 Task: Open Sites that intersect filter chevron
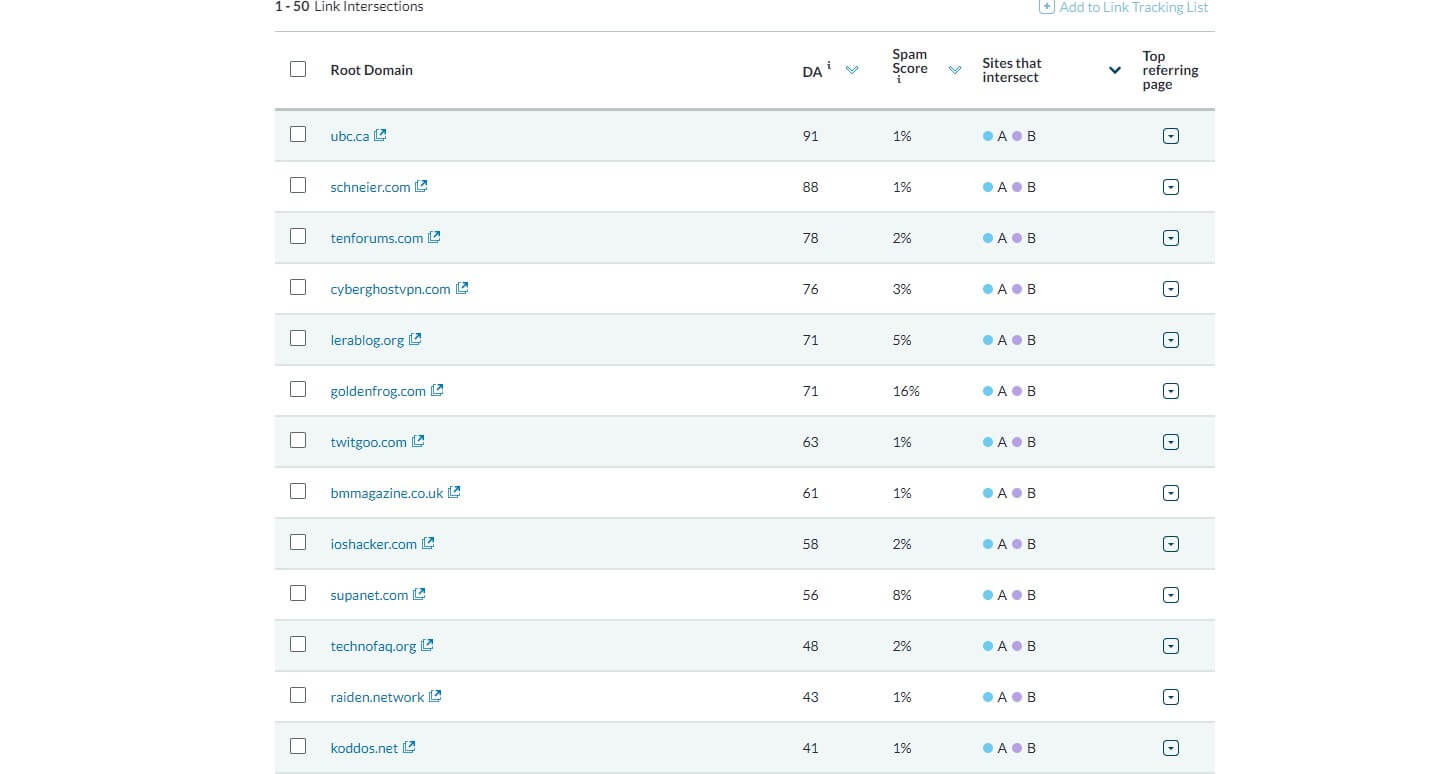point(1115,70)
